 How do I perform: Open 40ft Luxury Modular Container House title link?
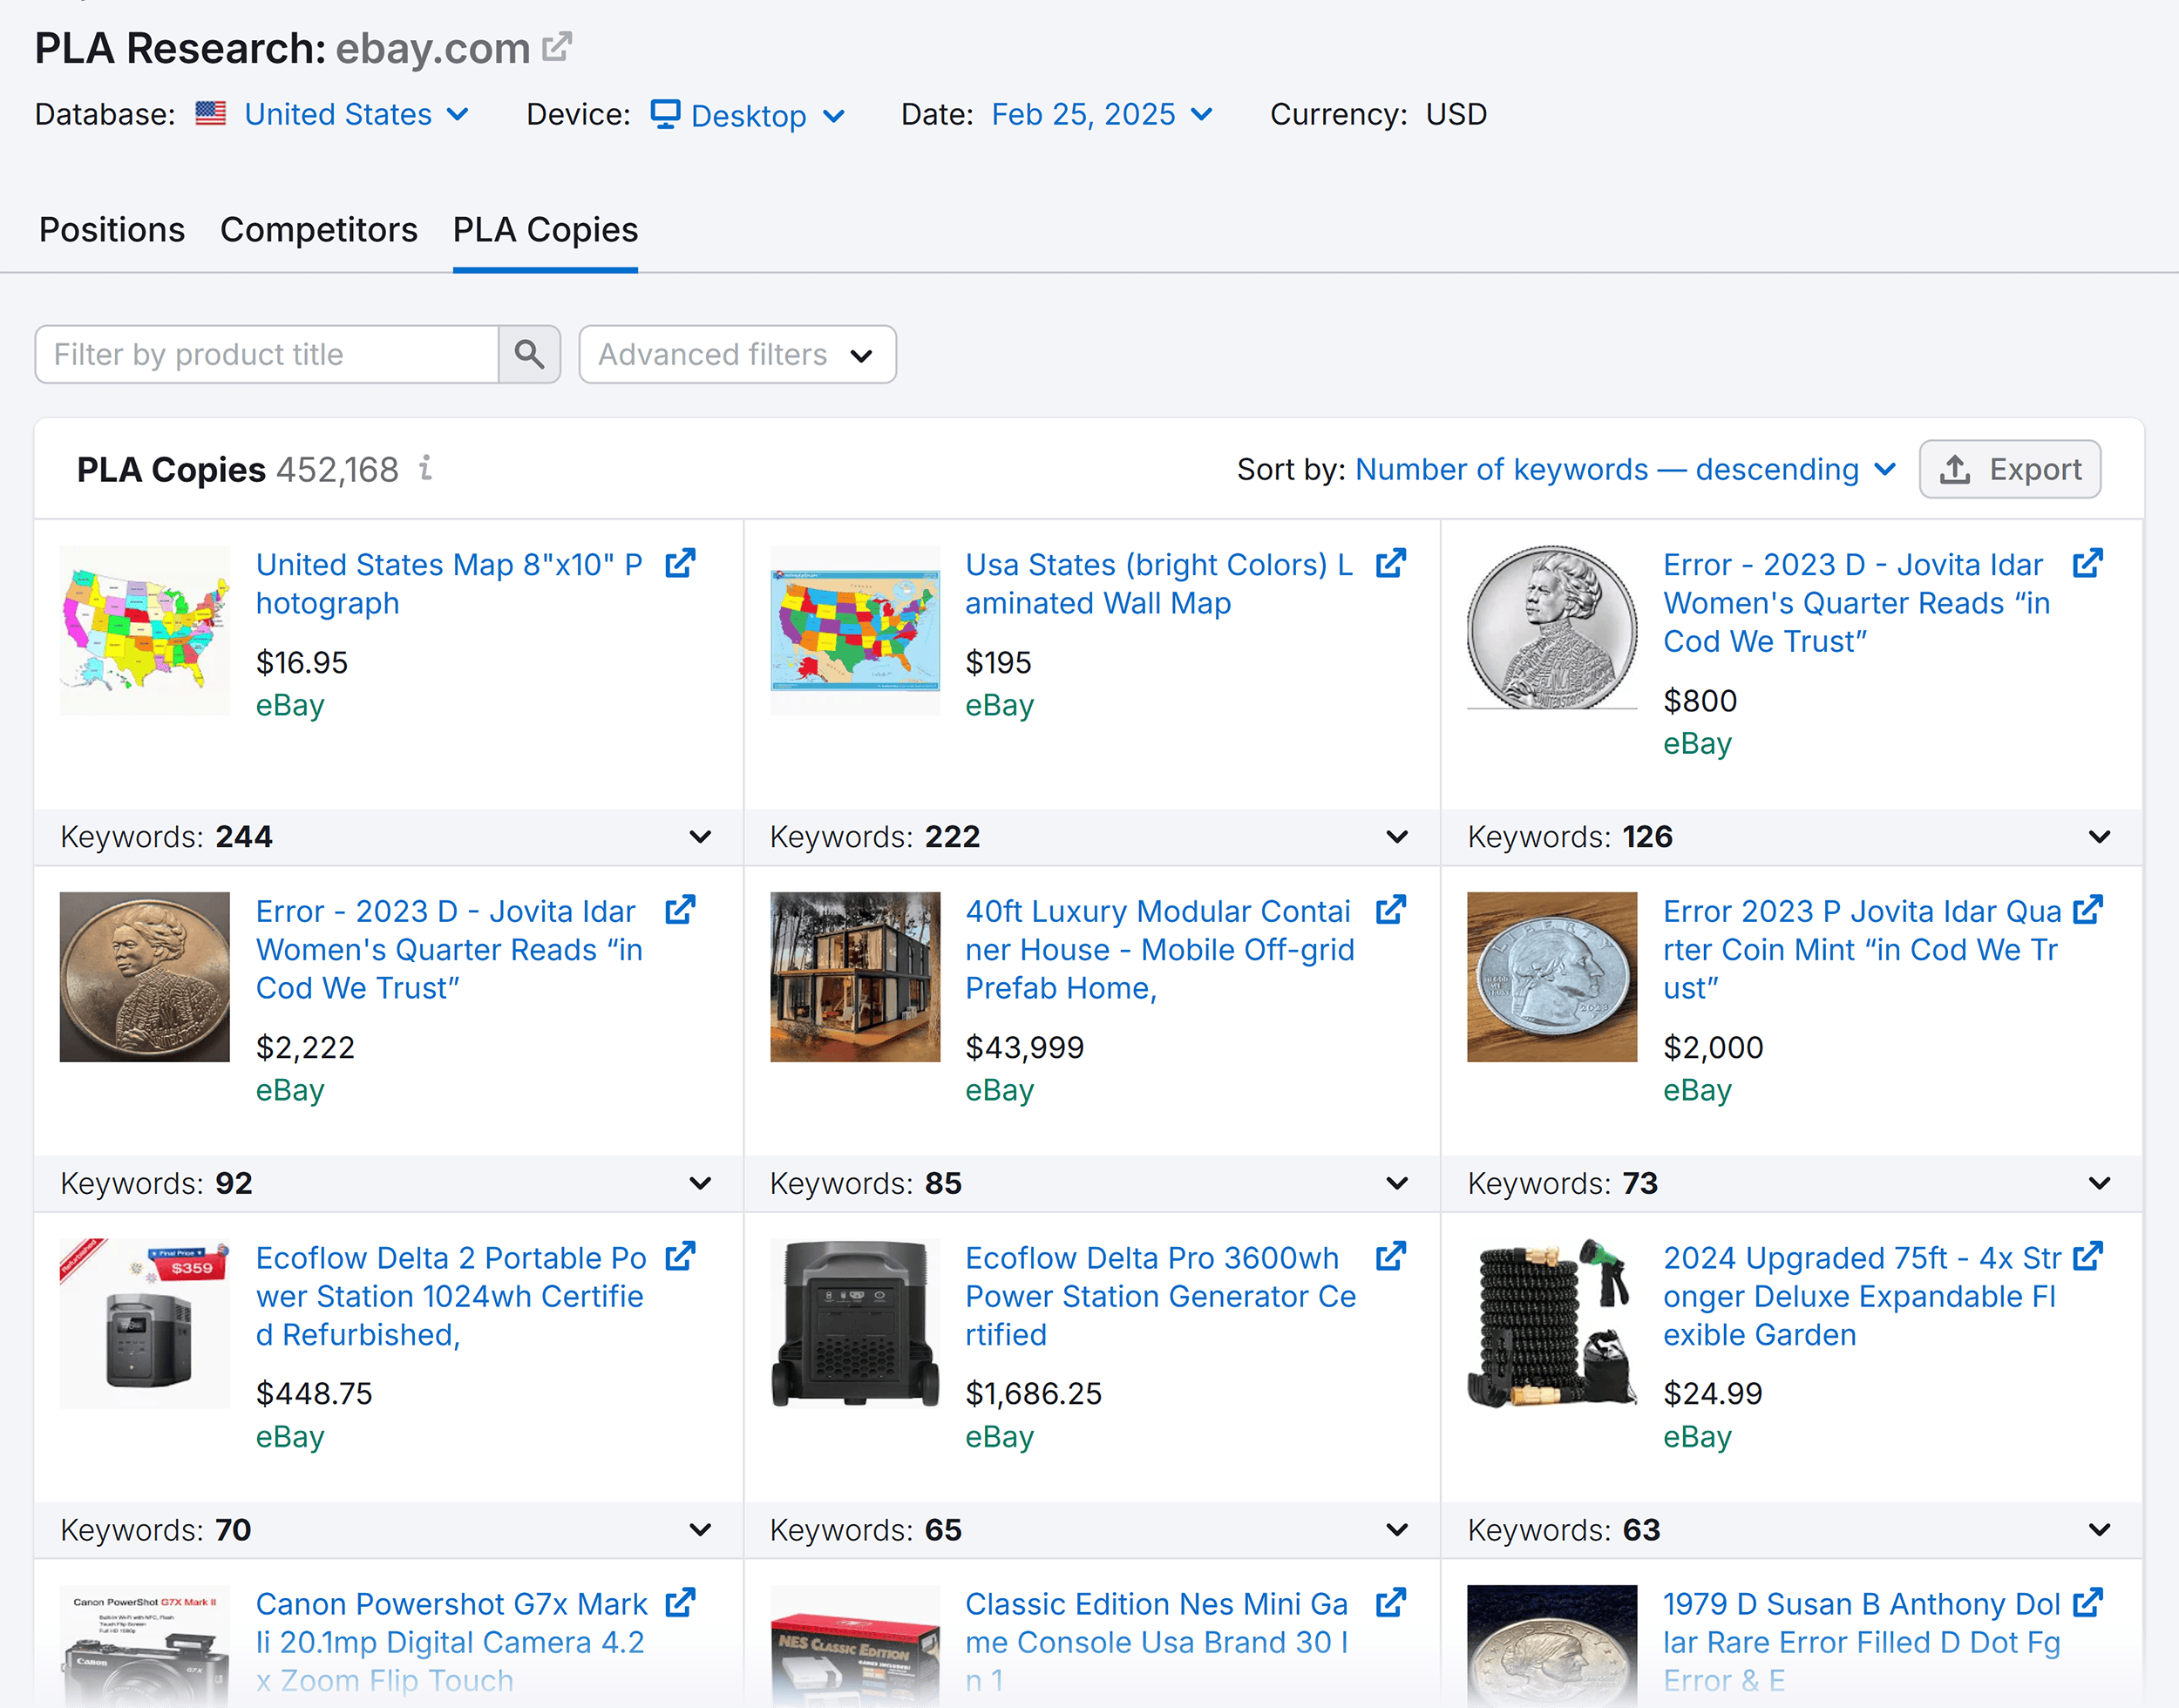coord(1160,949)
